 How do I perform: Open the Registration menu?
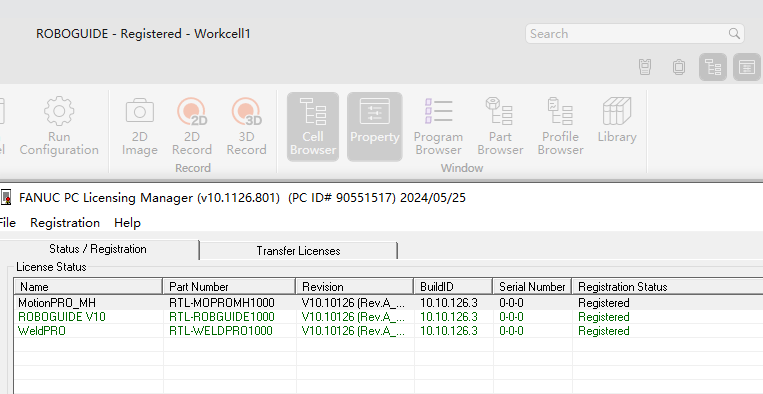coord(65,223)
